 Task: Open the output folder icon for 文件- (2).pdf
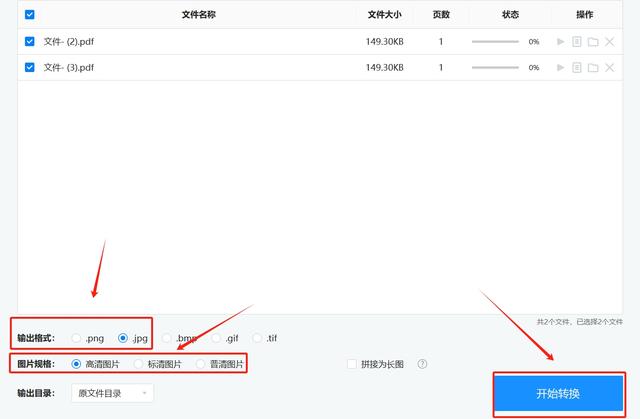(x=593, y=42)
